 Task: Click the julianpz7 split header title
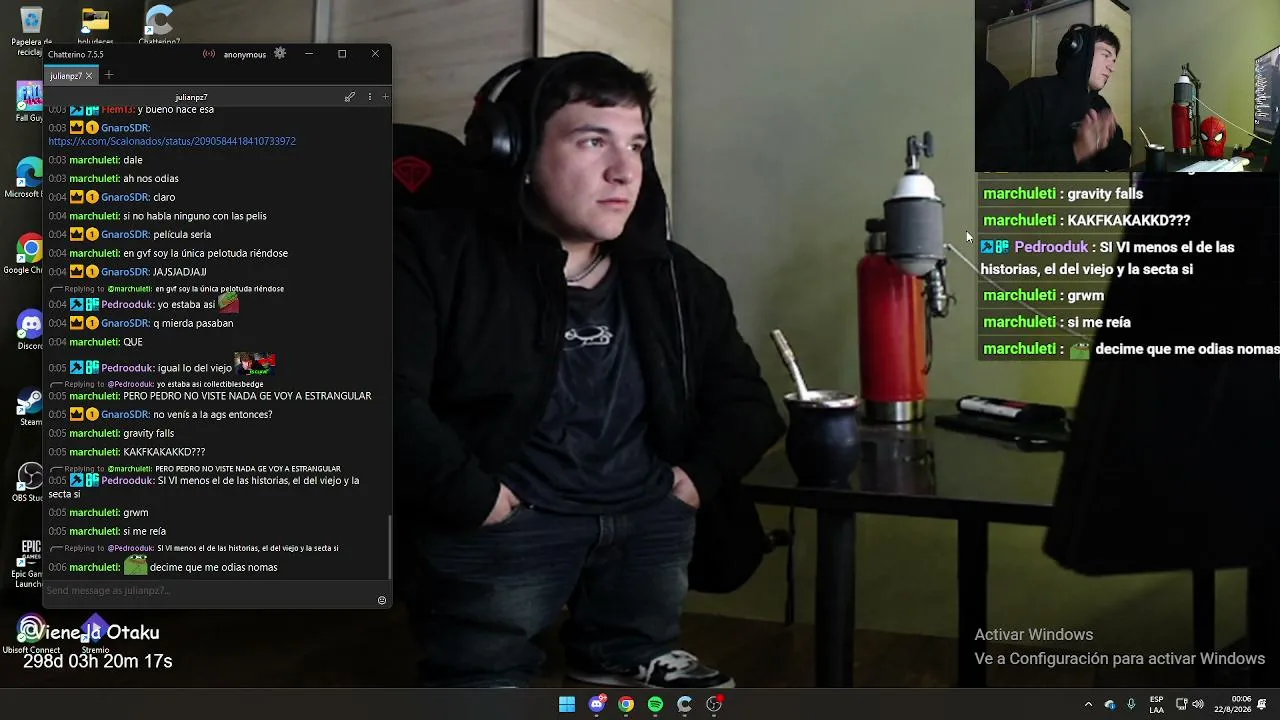pos(191,97)
